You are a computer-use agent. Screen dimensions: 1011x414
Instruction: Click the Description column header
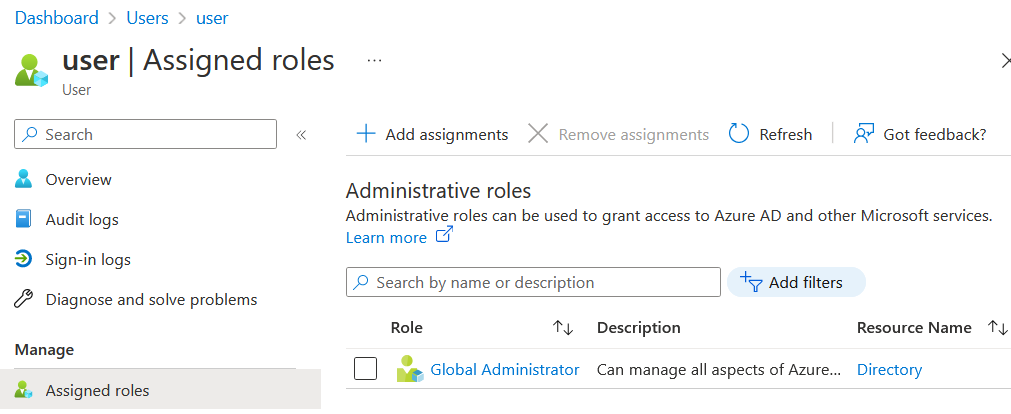(639, 328)
